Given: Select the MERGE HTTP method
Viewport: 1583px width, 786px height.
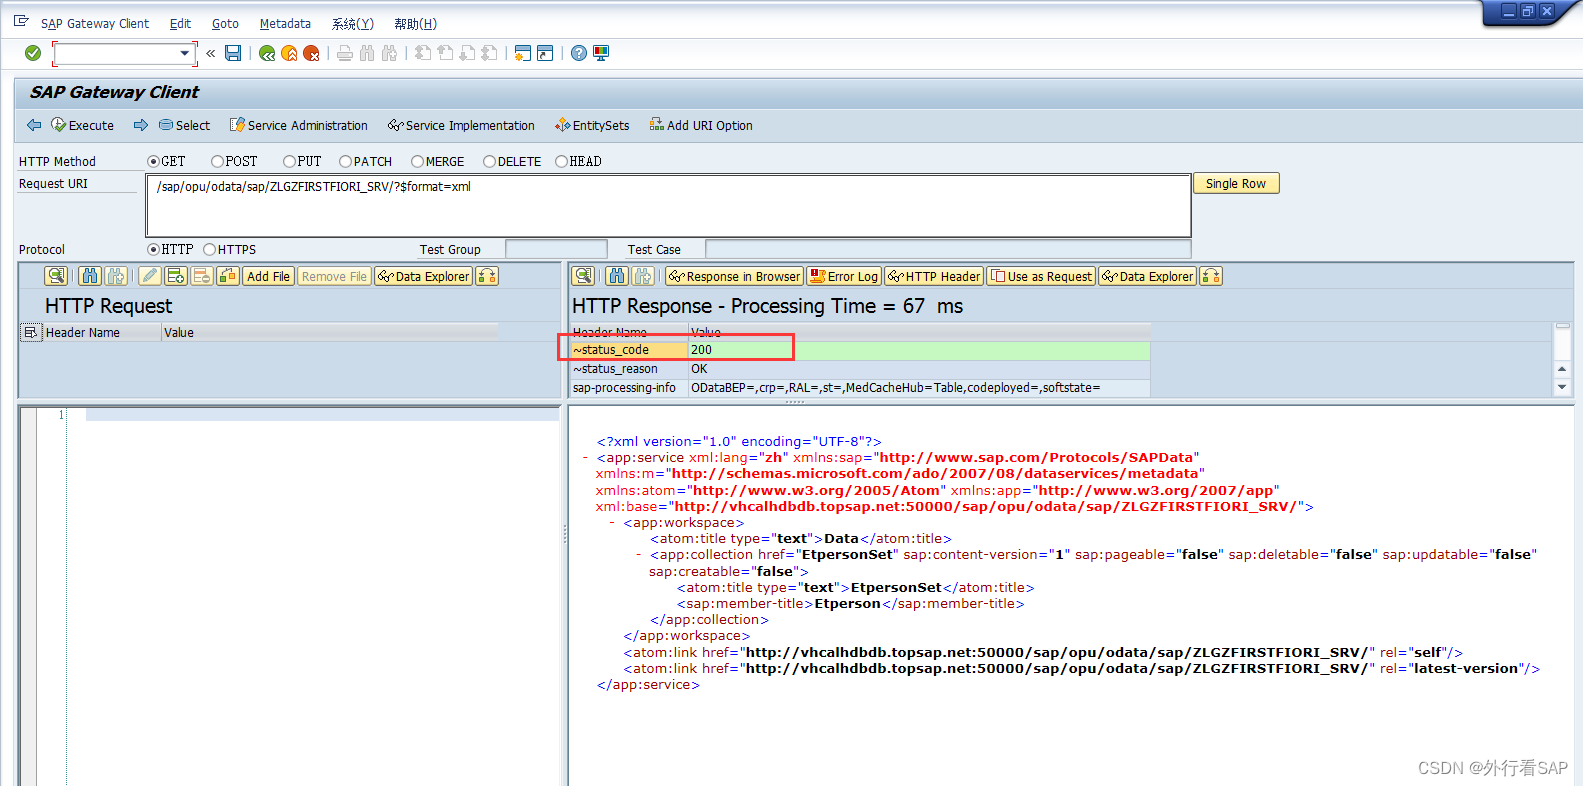Looking at the screenshot, I should (x=417, y=161).
